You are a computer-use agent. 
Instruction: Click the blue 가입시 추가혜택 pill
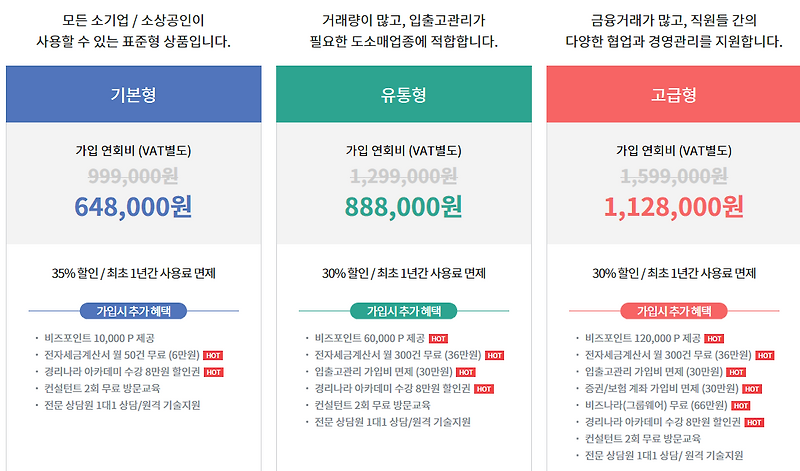point(133,311)
